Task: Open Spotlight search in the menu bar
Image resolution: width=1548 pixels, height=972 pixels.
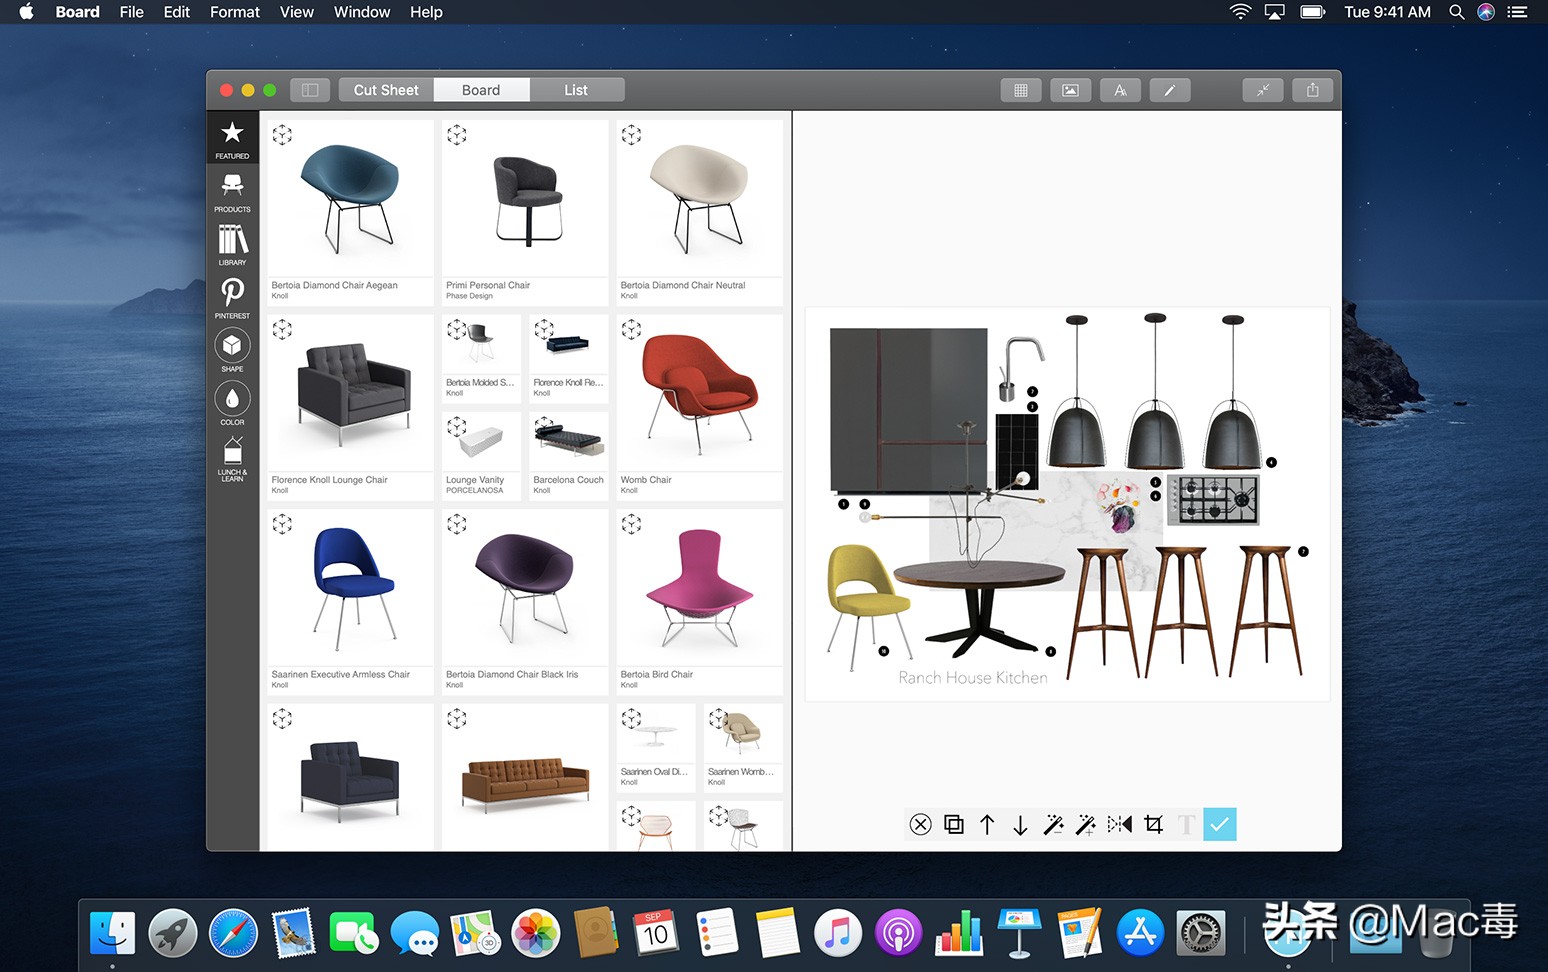Action: 1457,12
